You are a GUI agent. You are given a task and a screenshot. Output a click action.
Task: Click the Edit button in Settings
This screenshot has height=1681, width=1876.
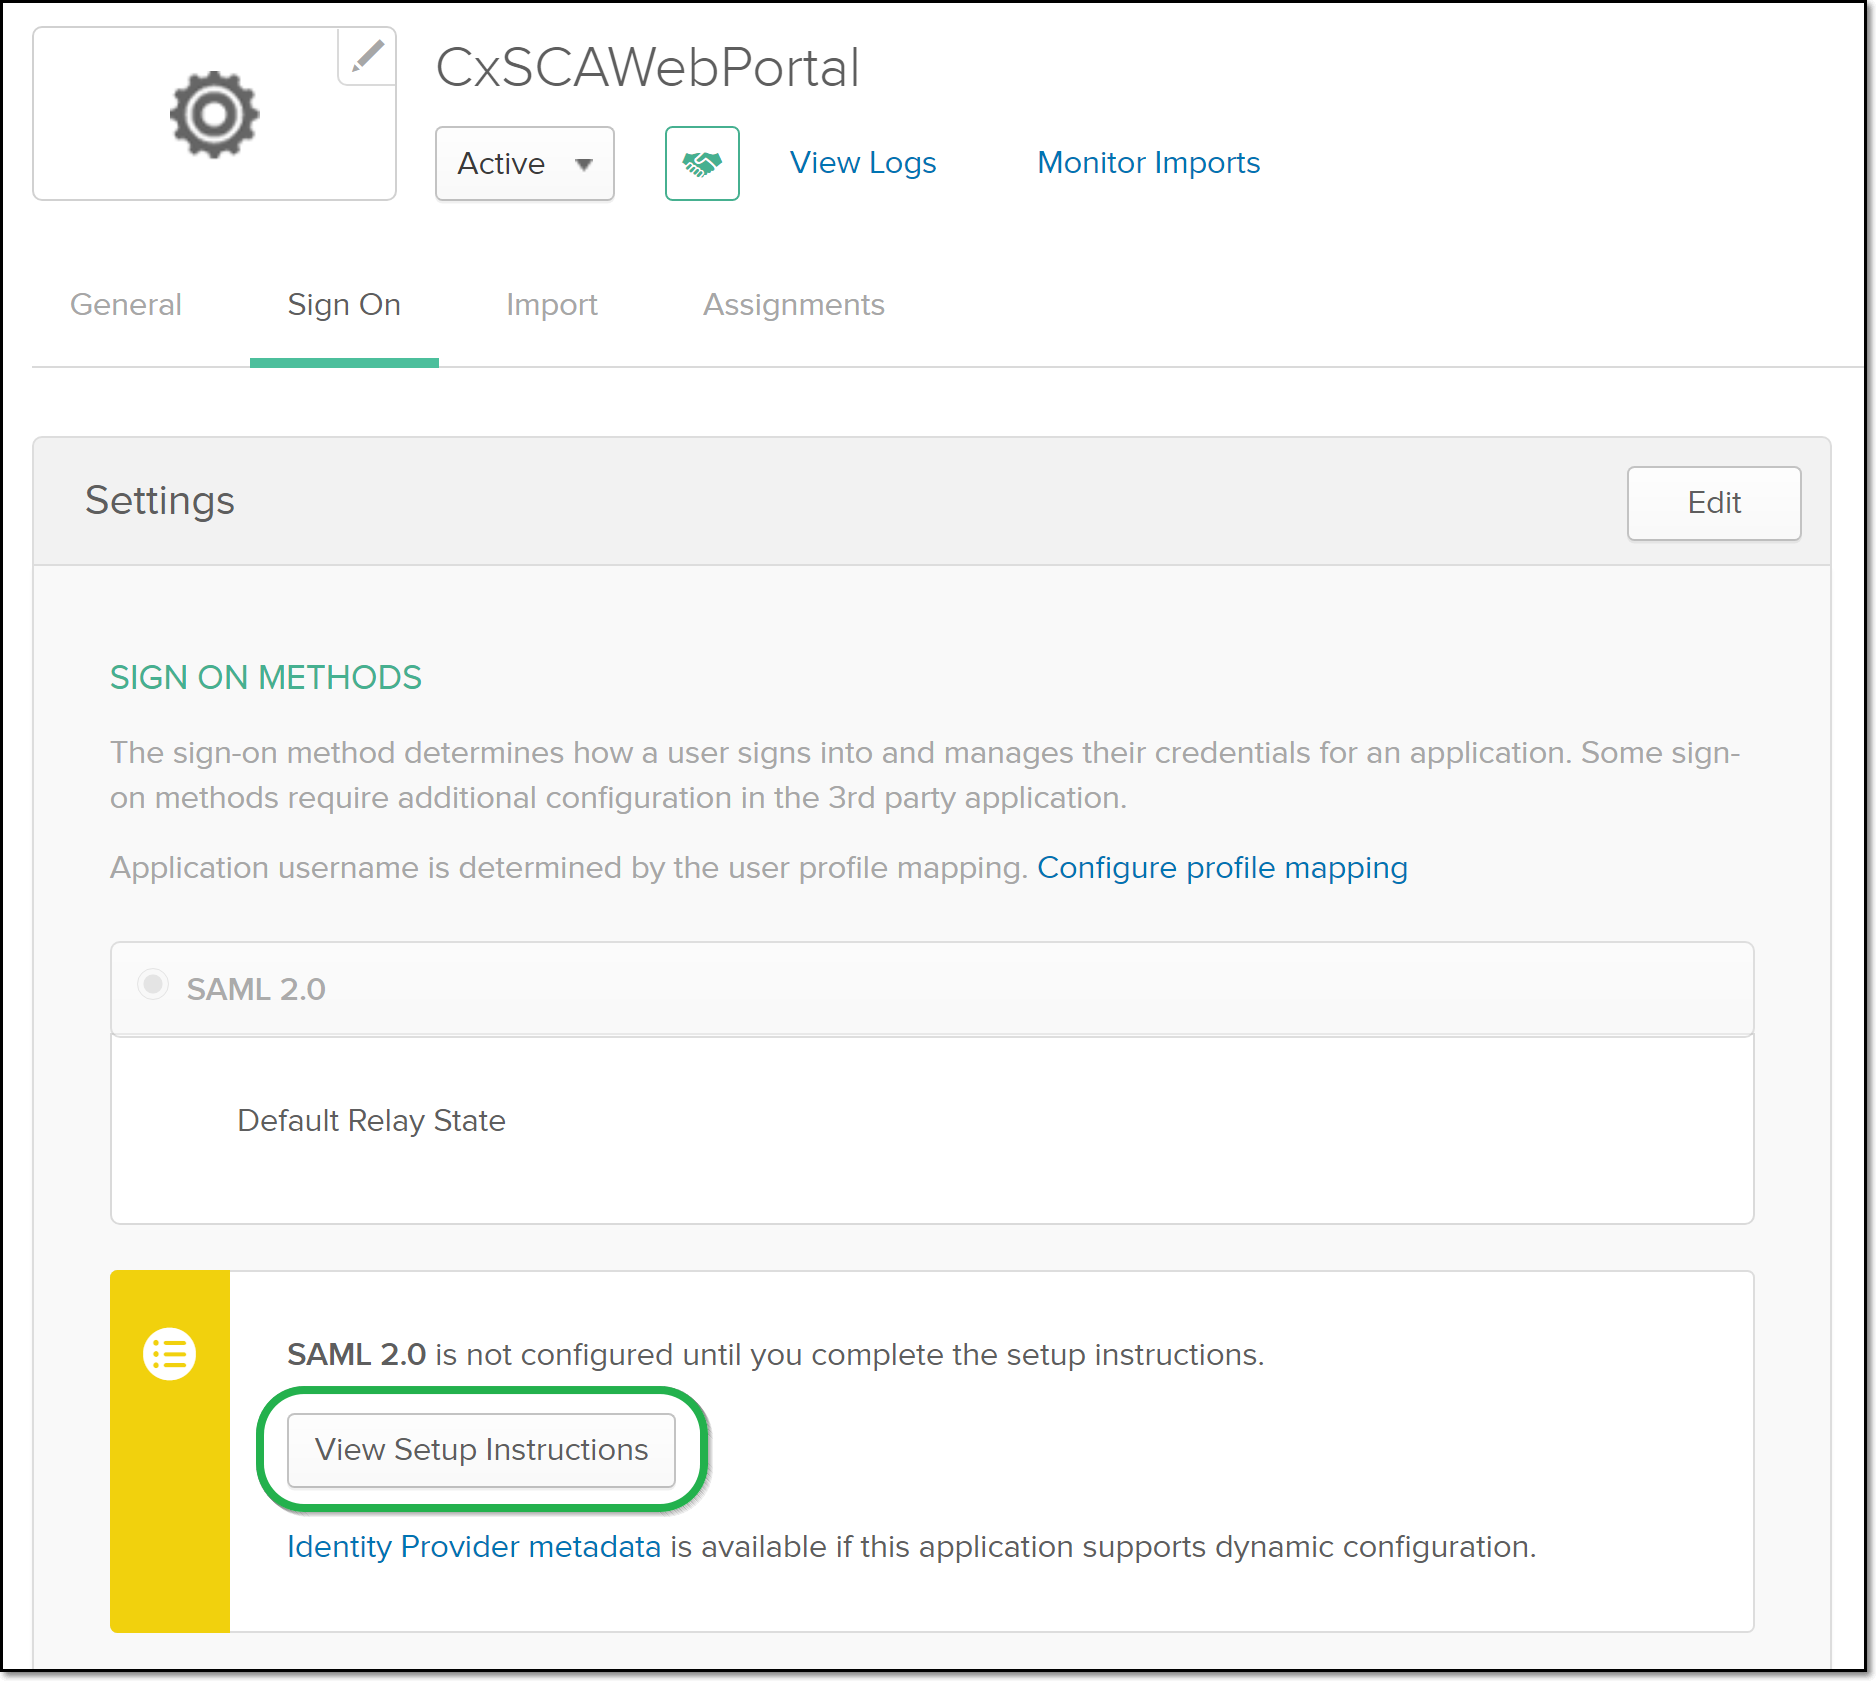click(1714, 503)
